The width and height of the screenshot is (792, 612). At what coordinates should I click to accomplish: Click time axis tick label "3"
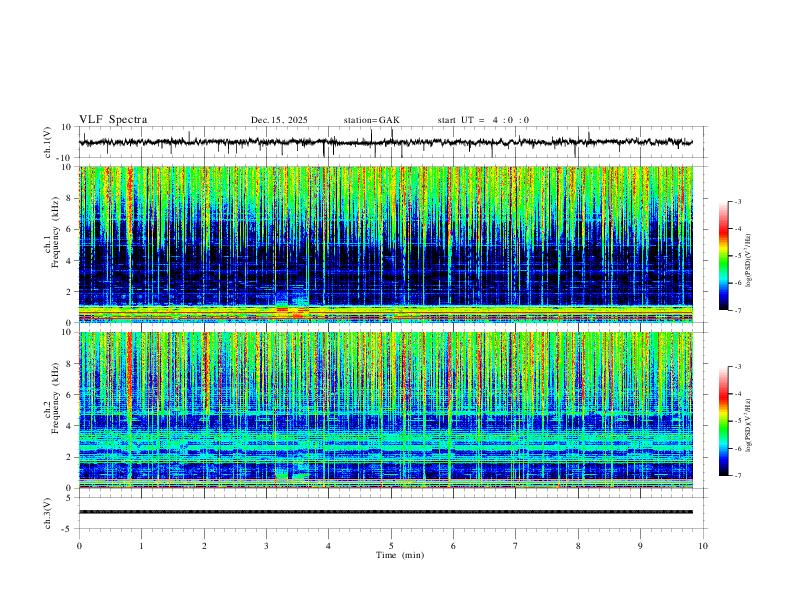click(x=266, y=546)
